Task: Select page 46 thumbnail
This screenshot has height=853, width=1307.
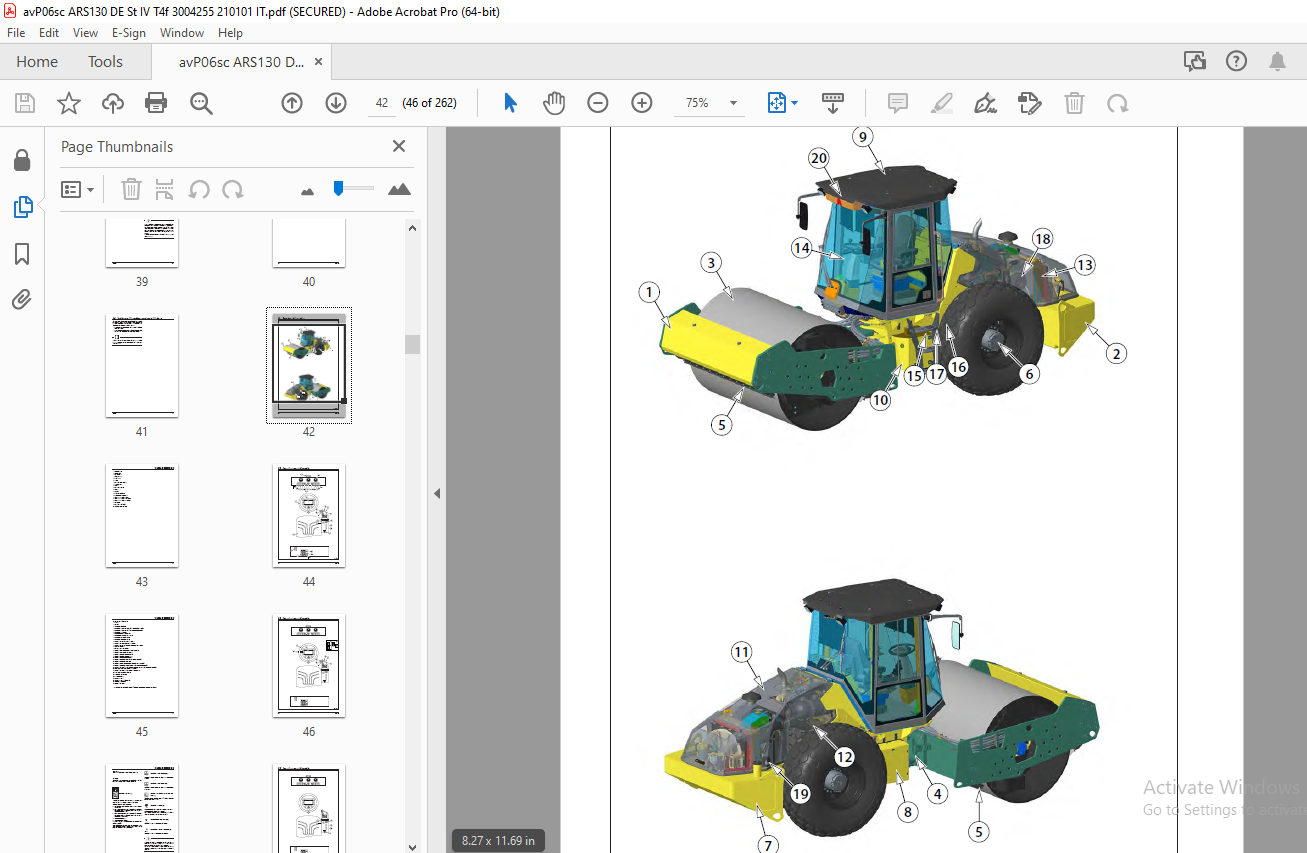Action: [309, 666]
